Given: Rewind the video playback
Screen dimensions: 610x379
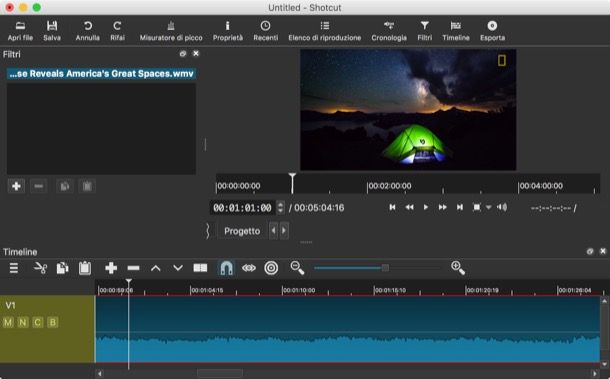Looking at the screenshot, I should click(x=409, y=207).
